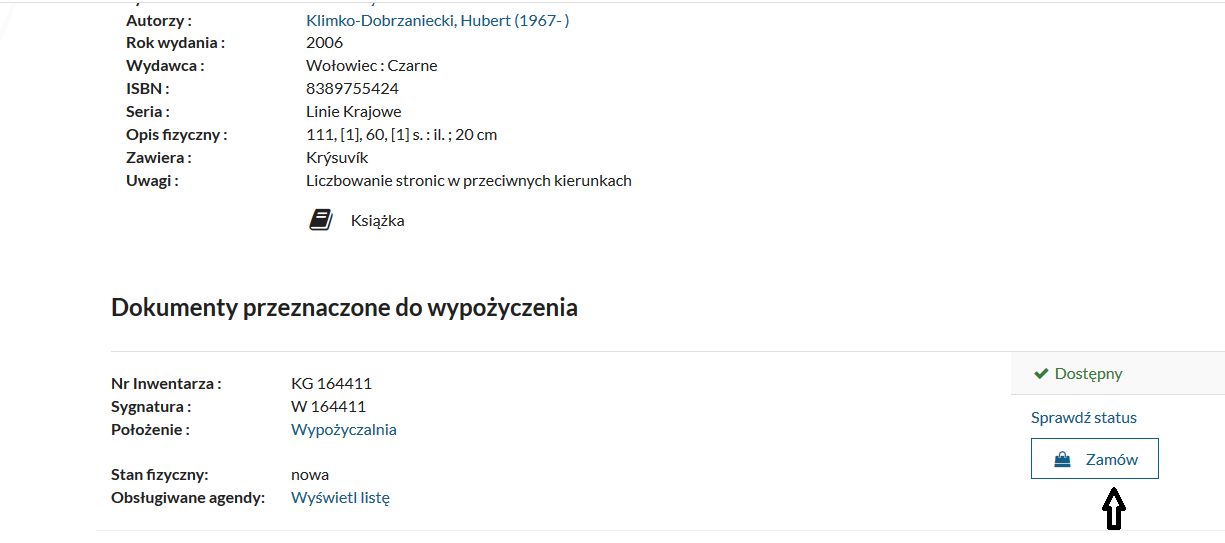The image size is (1225, 543).
Task: Open the Wypożyczalnia location link
Action: (x=343, y=430)
